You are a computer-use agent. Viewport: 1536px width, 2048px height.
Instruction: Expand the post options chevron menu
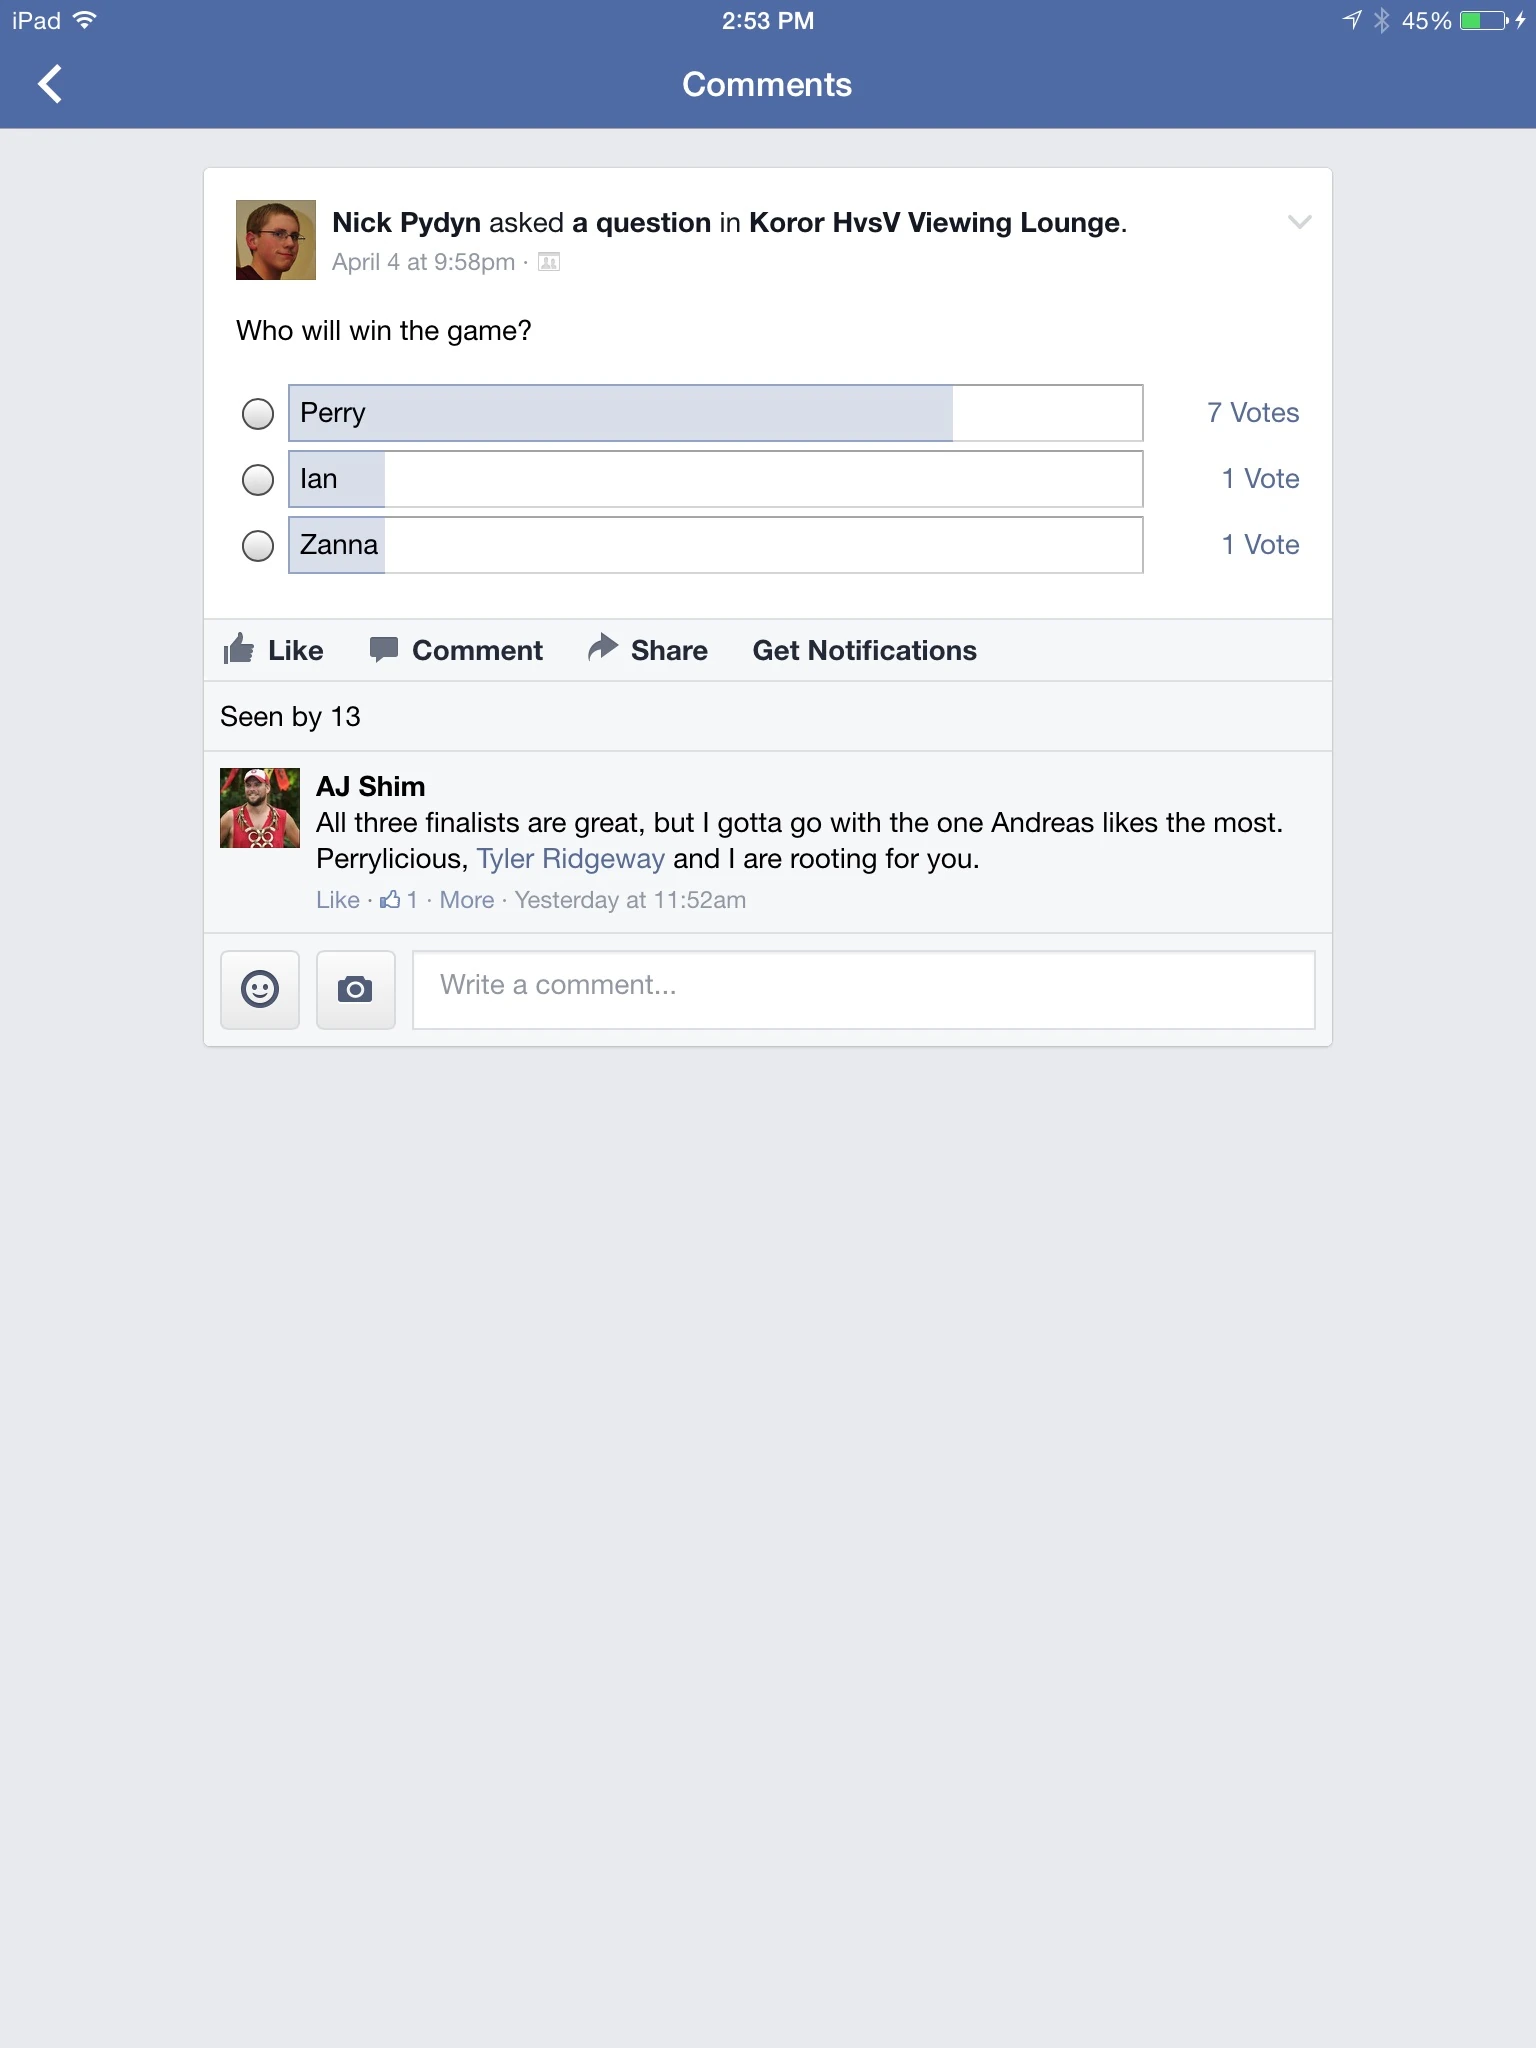click(x=1299, y=222)
